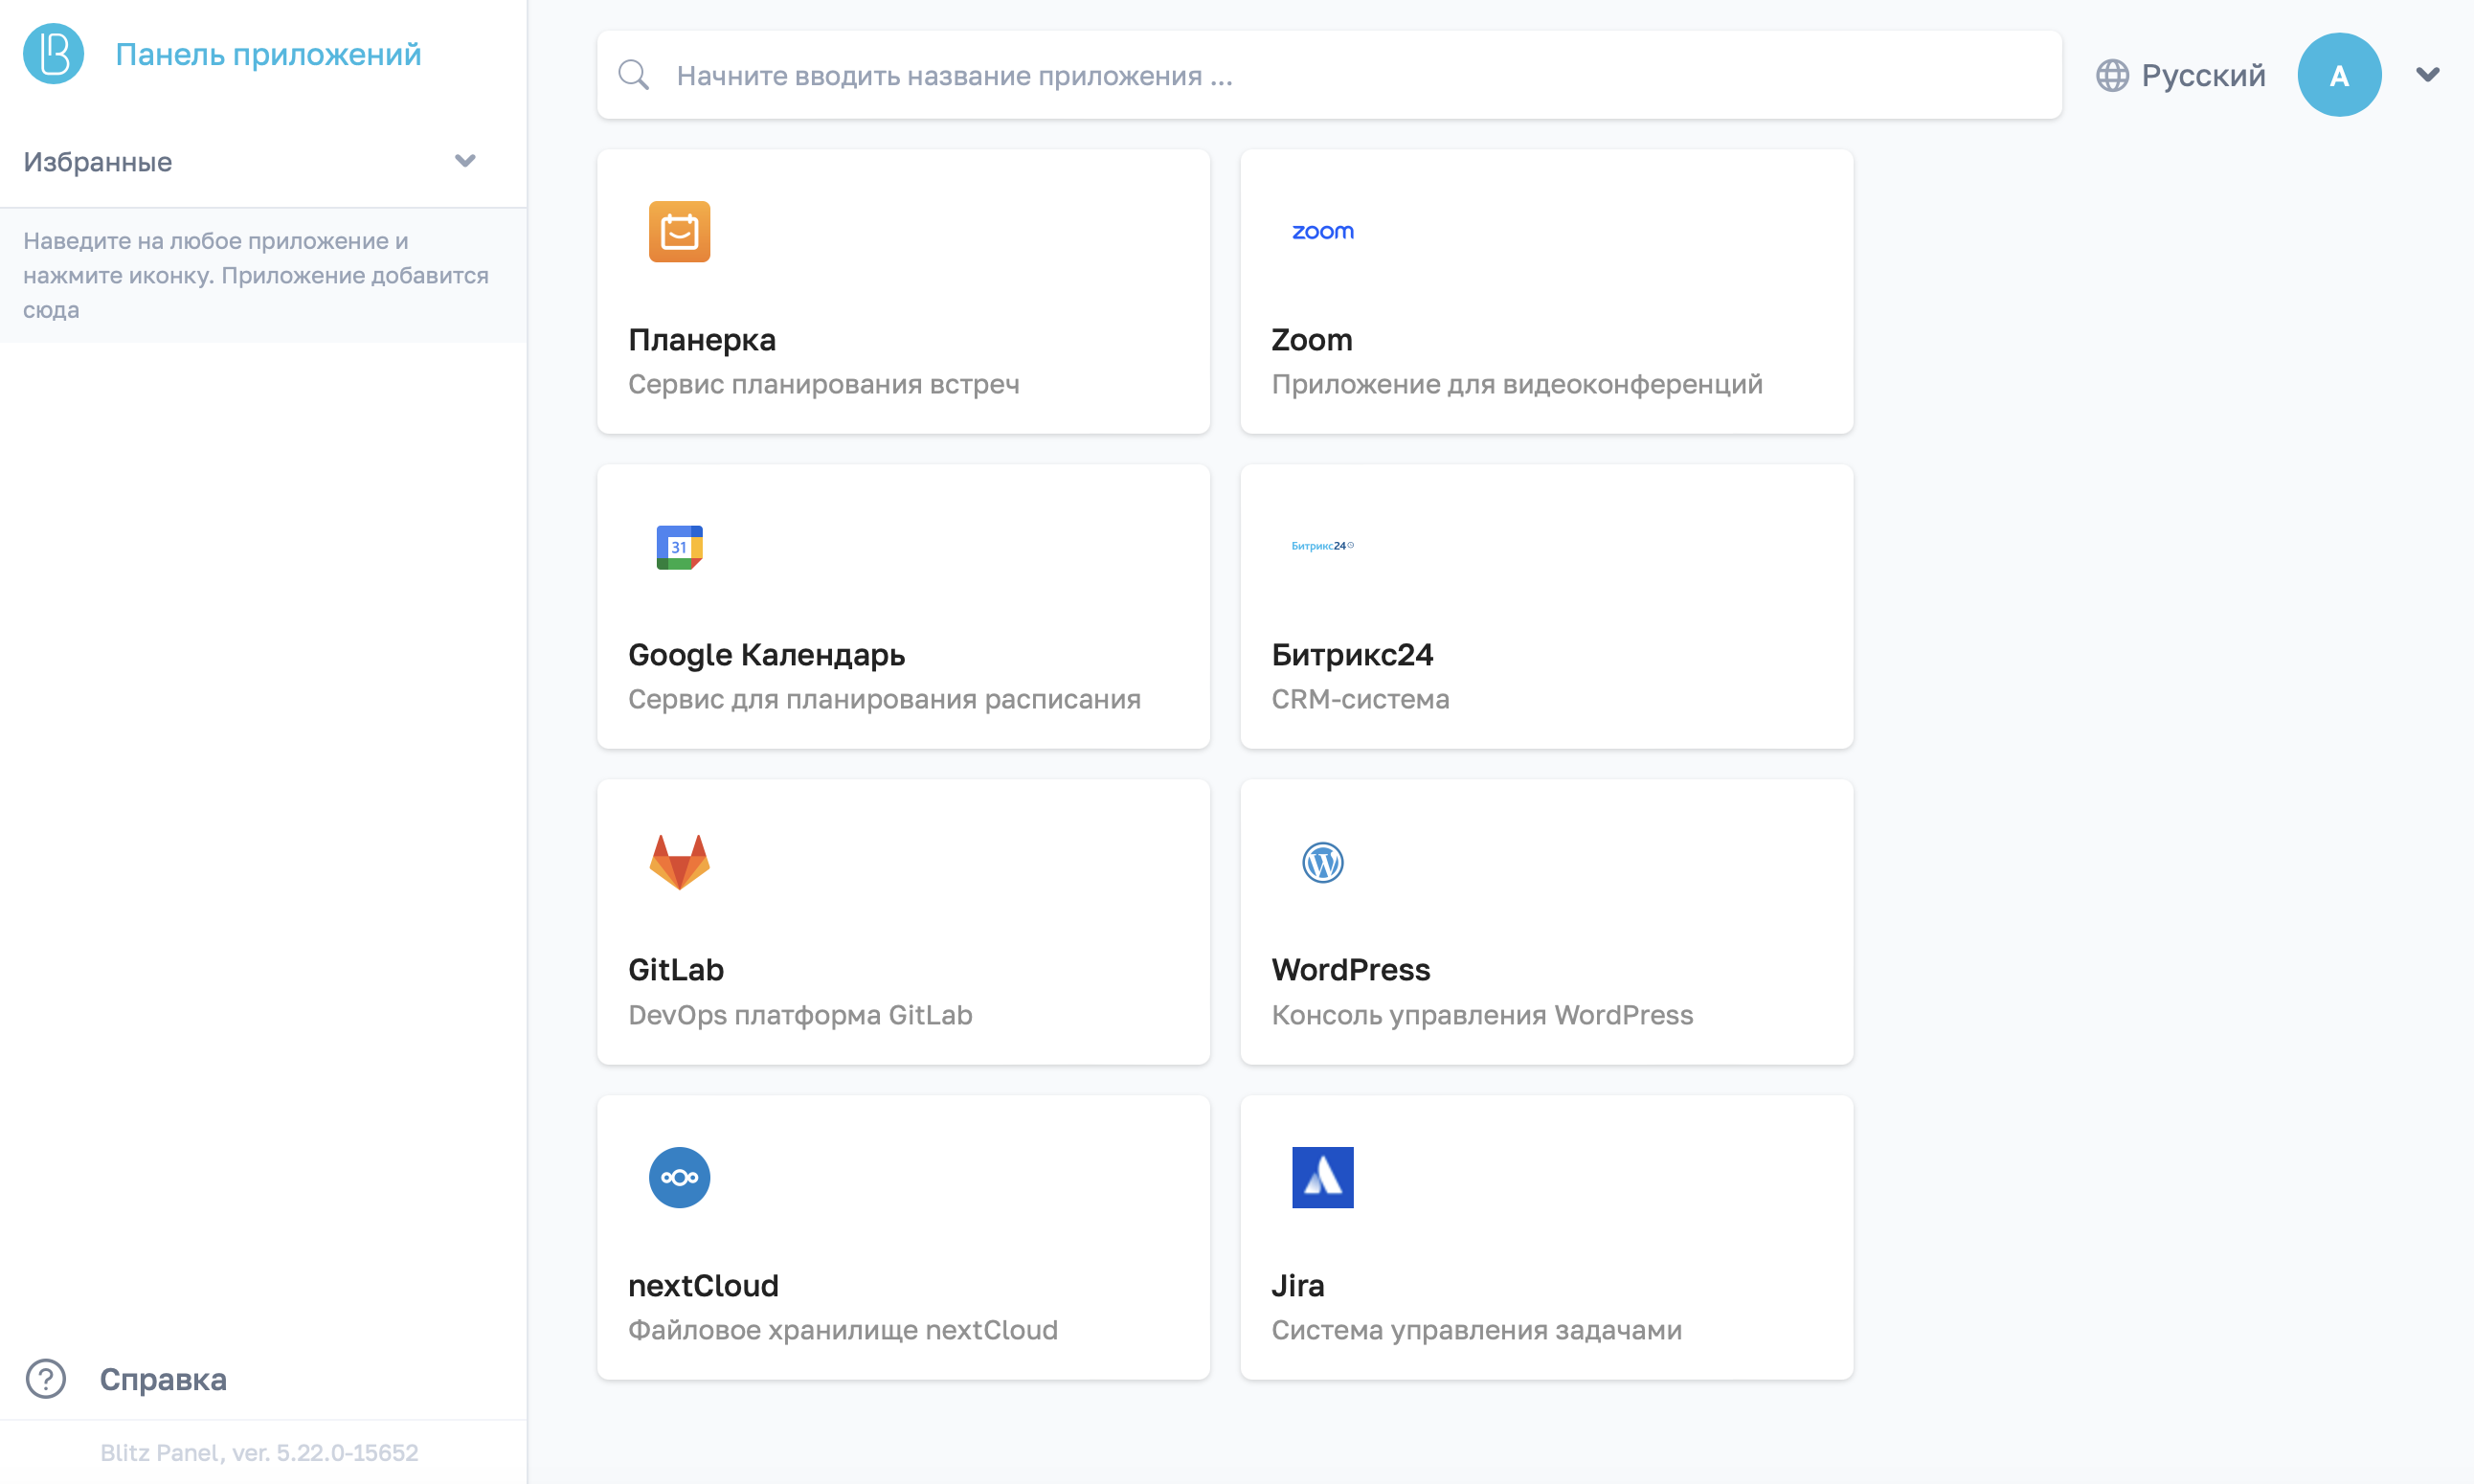This screenshot has height=1484, width=2474.
Task: Click the Blitz logo in sidebar header
Action: pyautogui.click(x=53, y=54)
